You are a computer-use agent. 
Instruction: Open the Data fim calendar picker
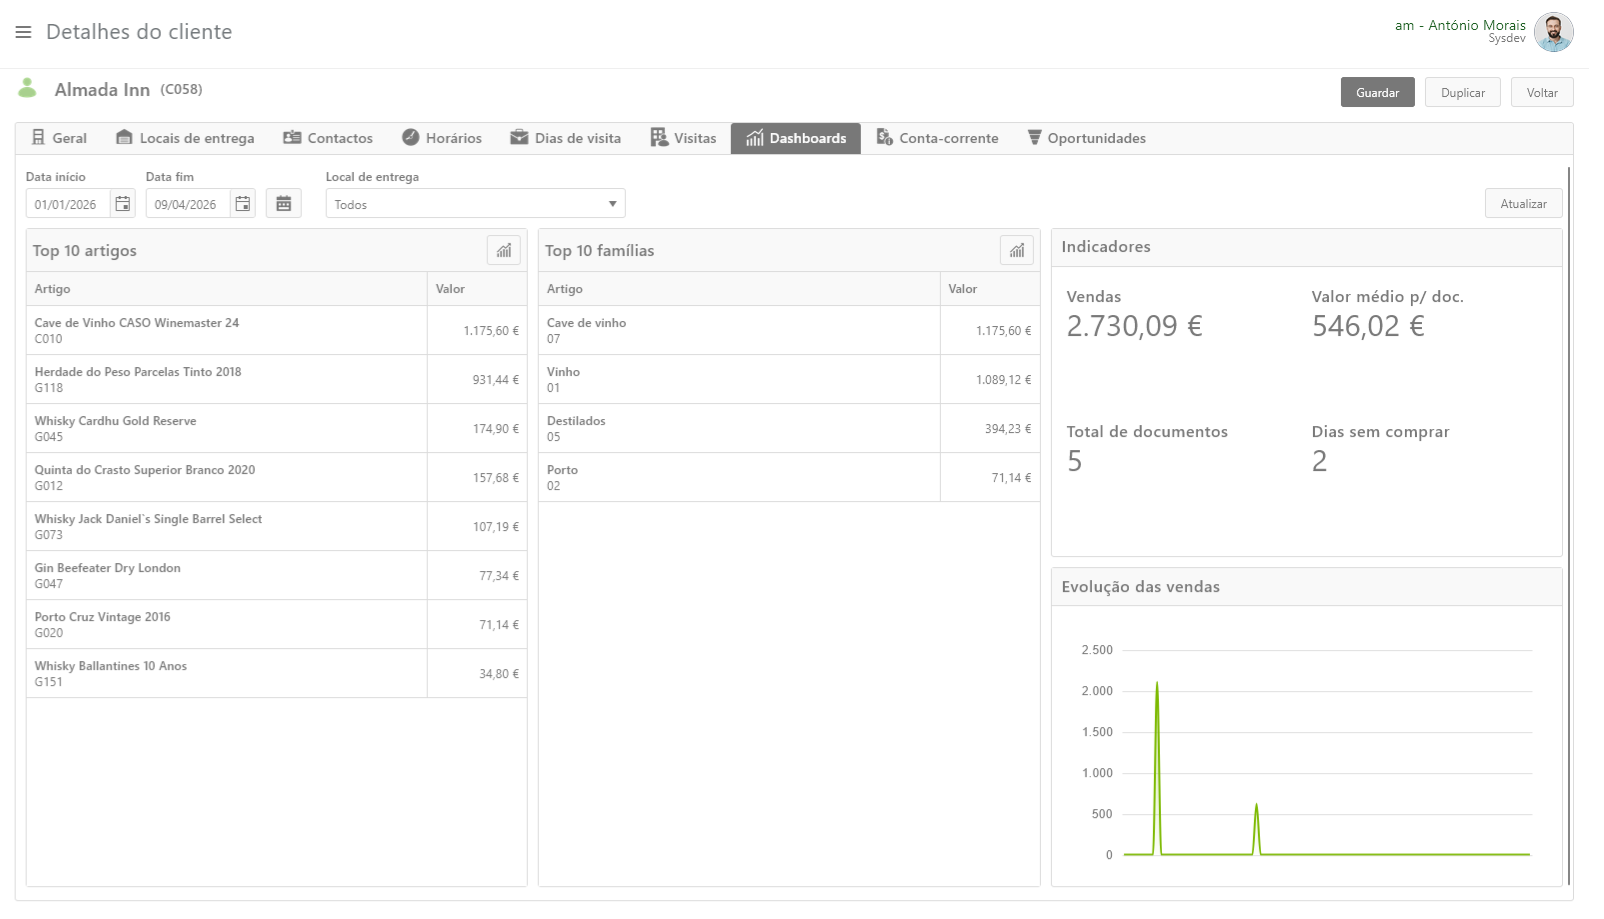tap(243, 204)
